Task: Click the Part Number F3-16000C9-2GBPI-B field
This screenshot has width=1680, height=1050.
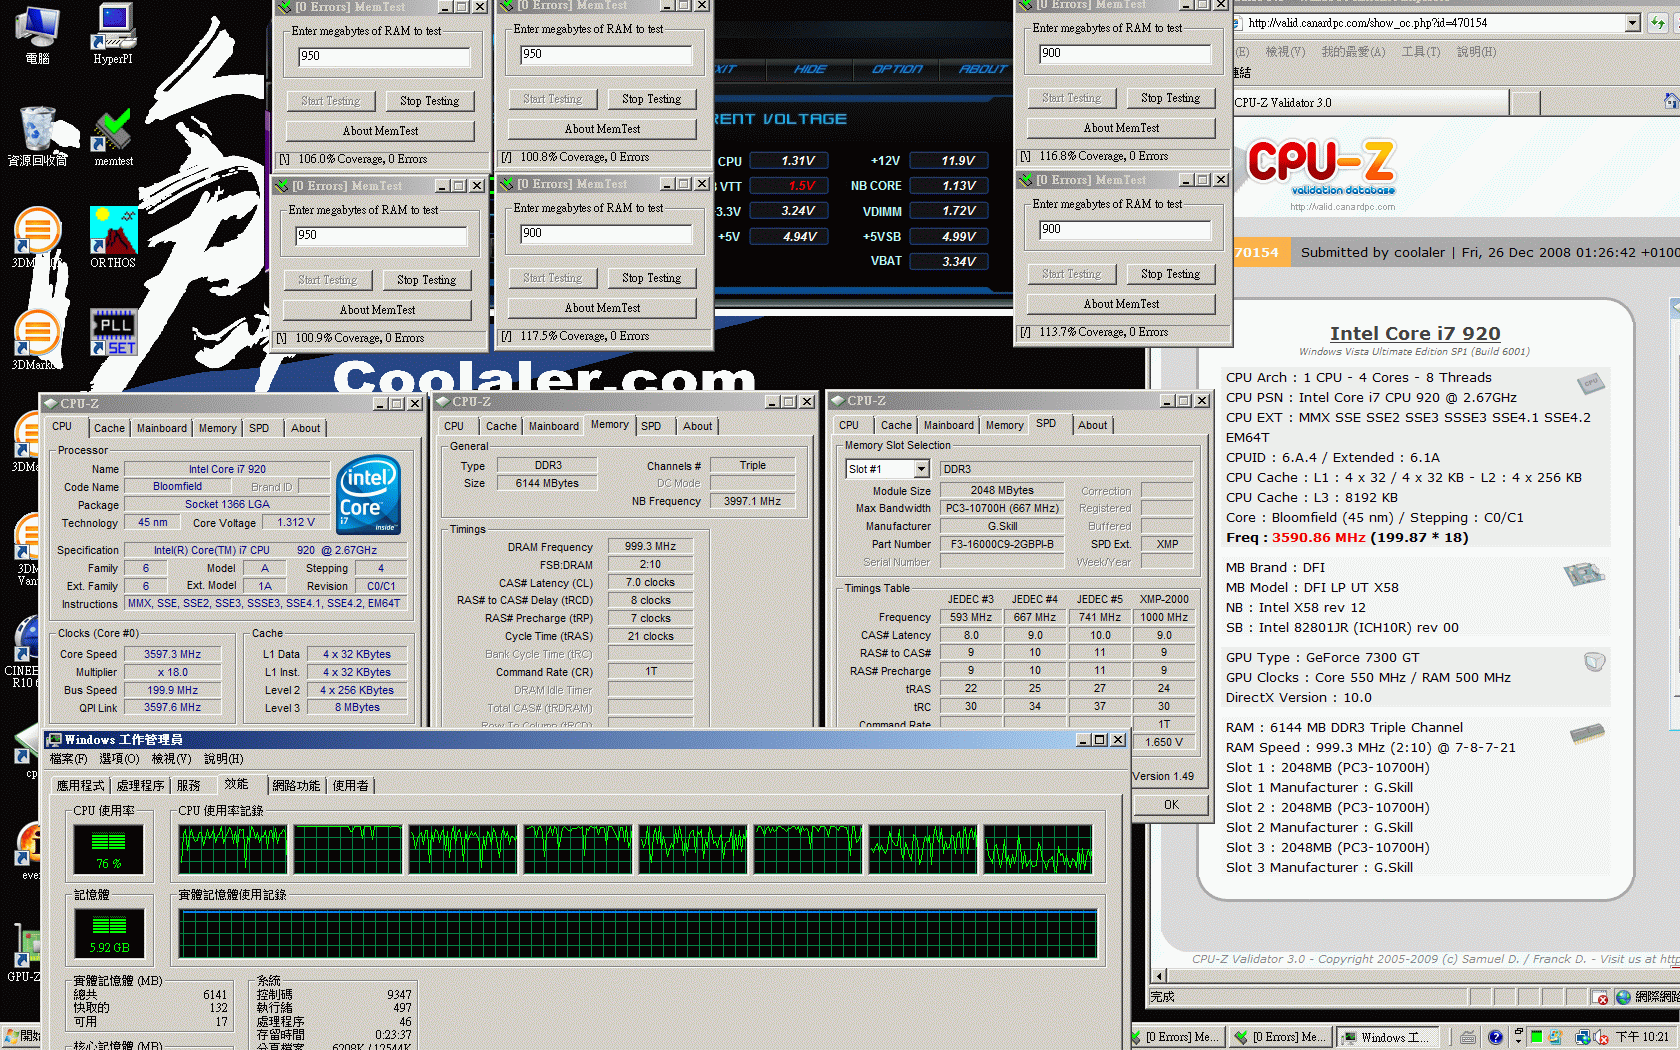Action: tap(1002, 544)
